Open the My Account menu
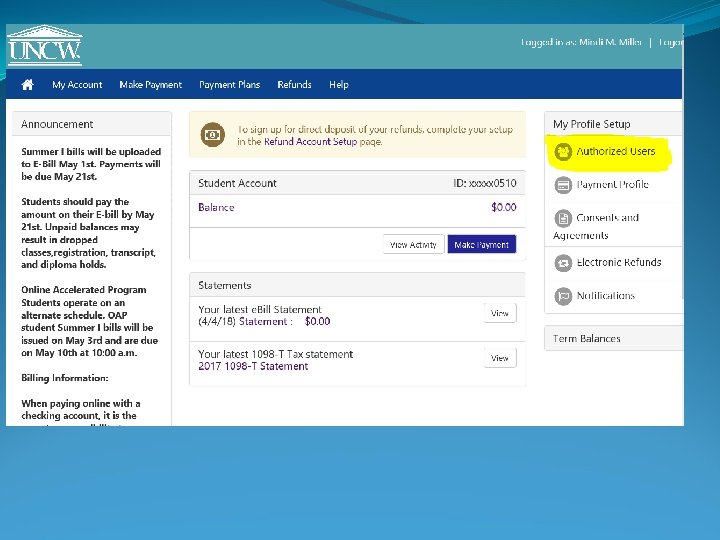720x540 pixels. (77, 84)
